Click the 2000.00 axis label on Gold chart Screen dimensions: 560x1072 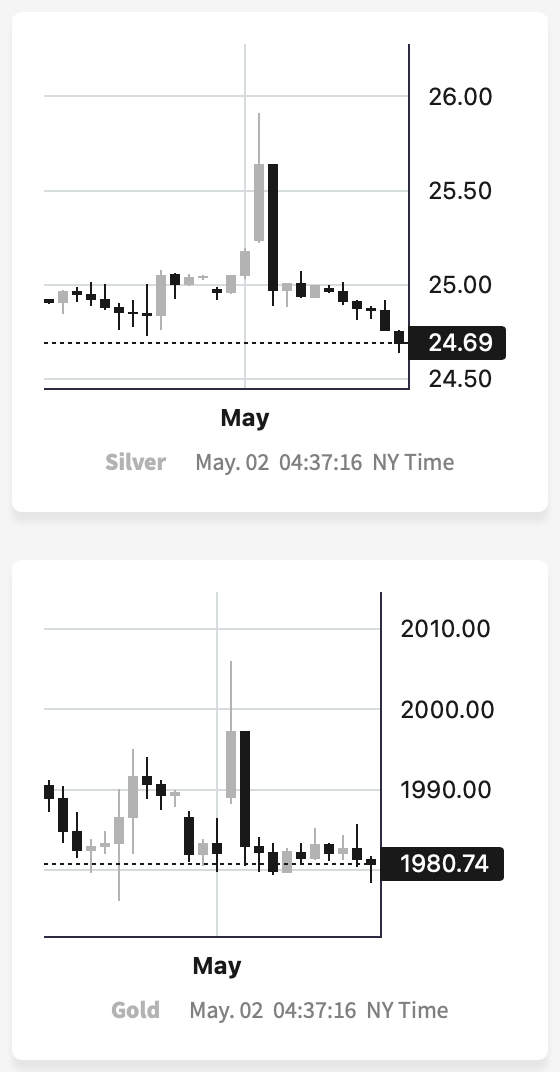(x=447, y=710)
